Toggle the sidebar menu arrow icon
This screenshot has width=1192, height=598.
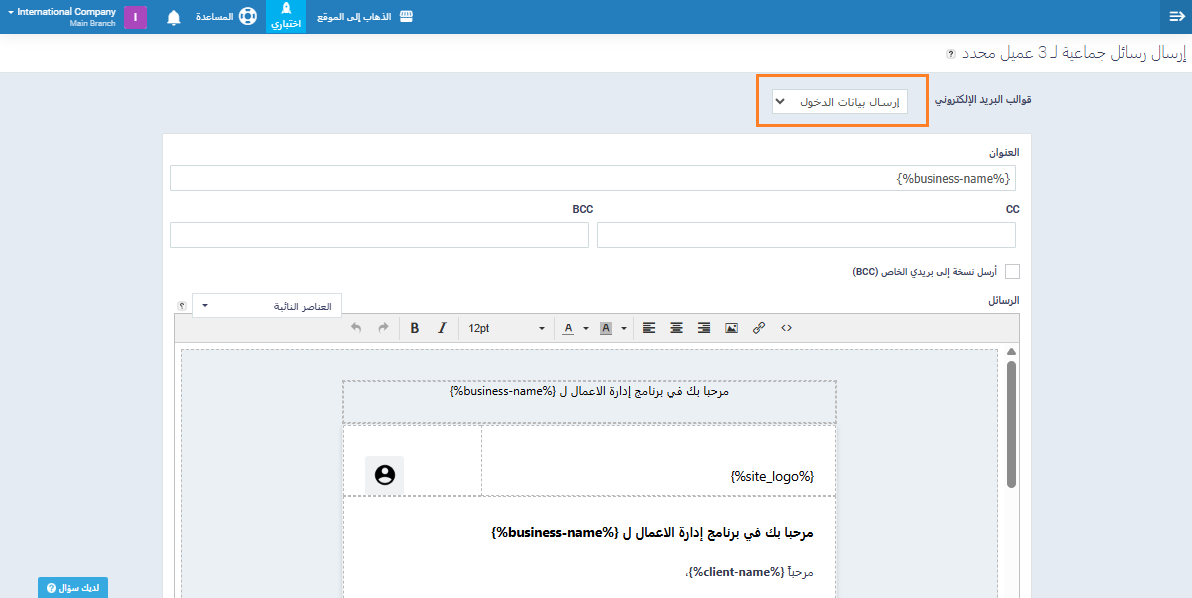tap(1176, 17)
